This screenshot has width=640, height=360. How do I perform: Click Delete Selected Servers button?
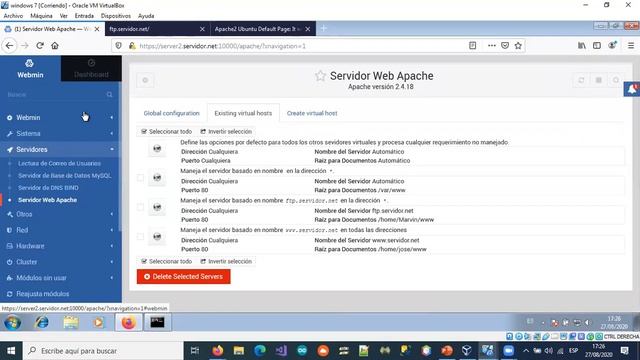[x=184, y=276]
